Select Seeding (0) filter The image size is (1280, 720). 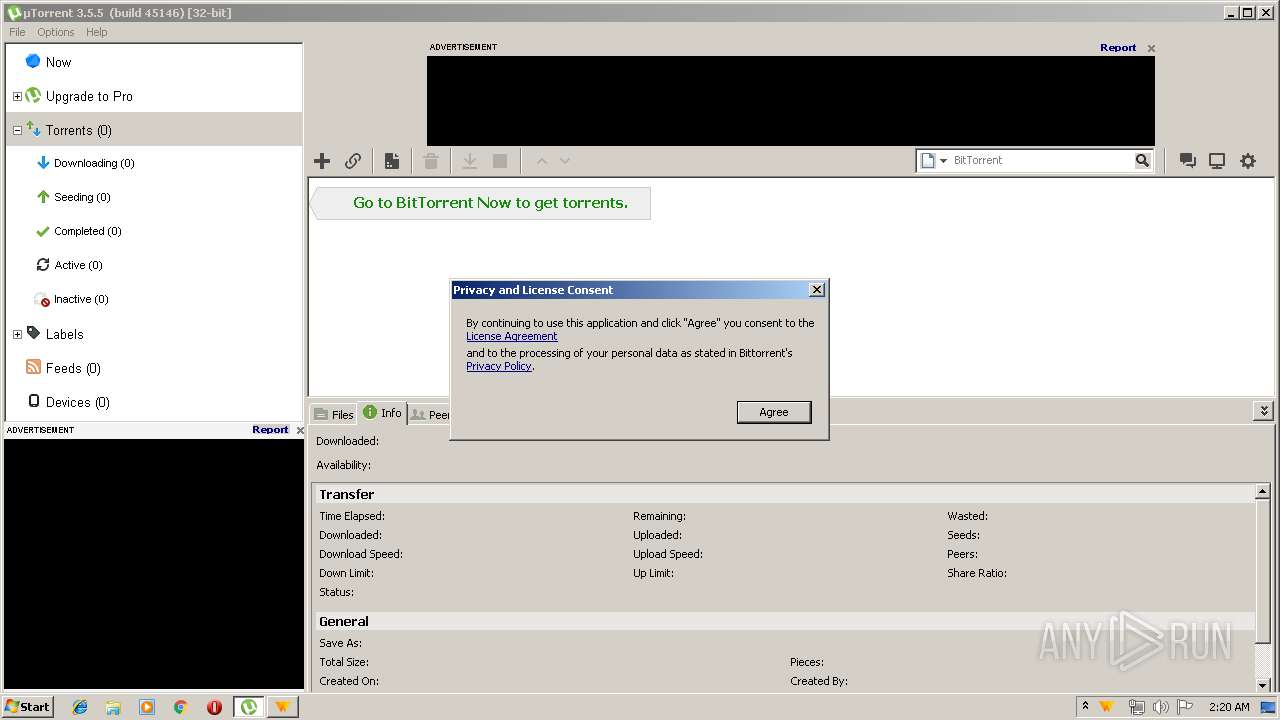[x=154, y=197]
